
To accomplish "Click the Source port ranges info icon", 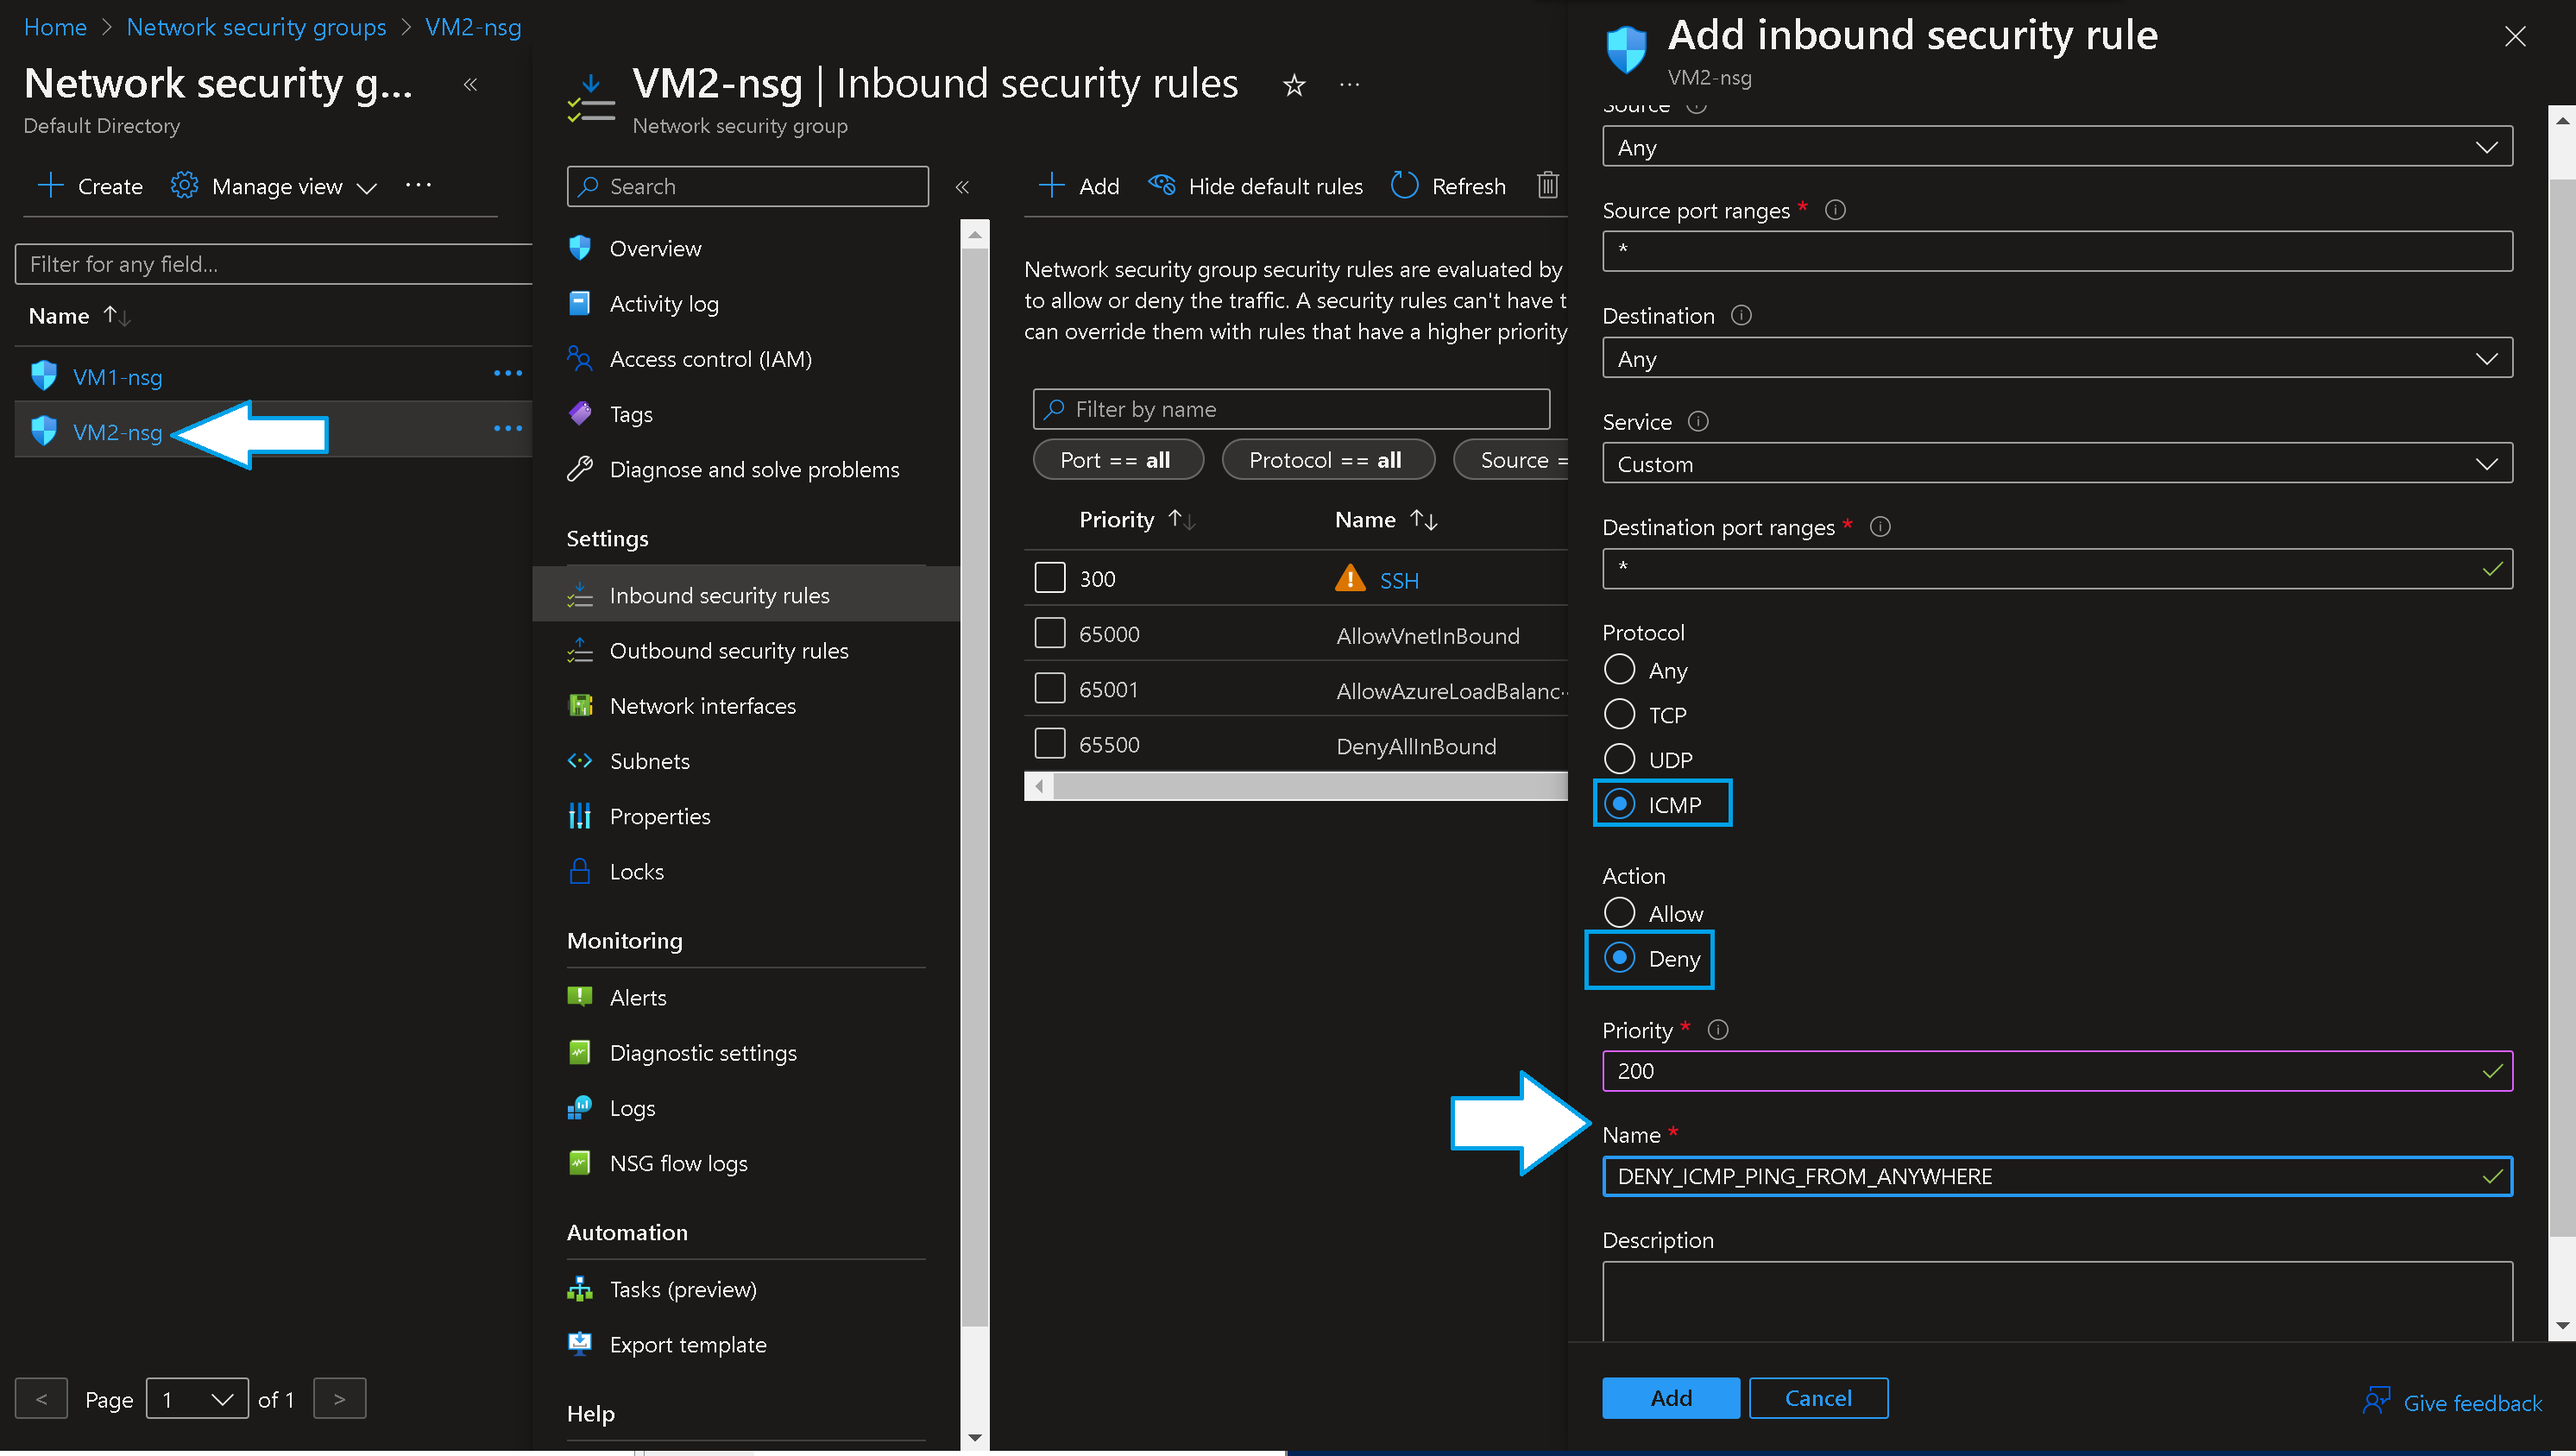I will tap(1835, 210).
